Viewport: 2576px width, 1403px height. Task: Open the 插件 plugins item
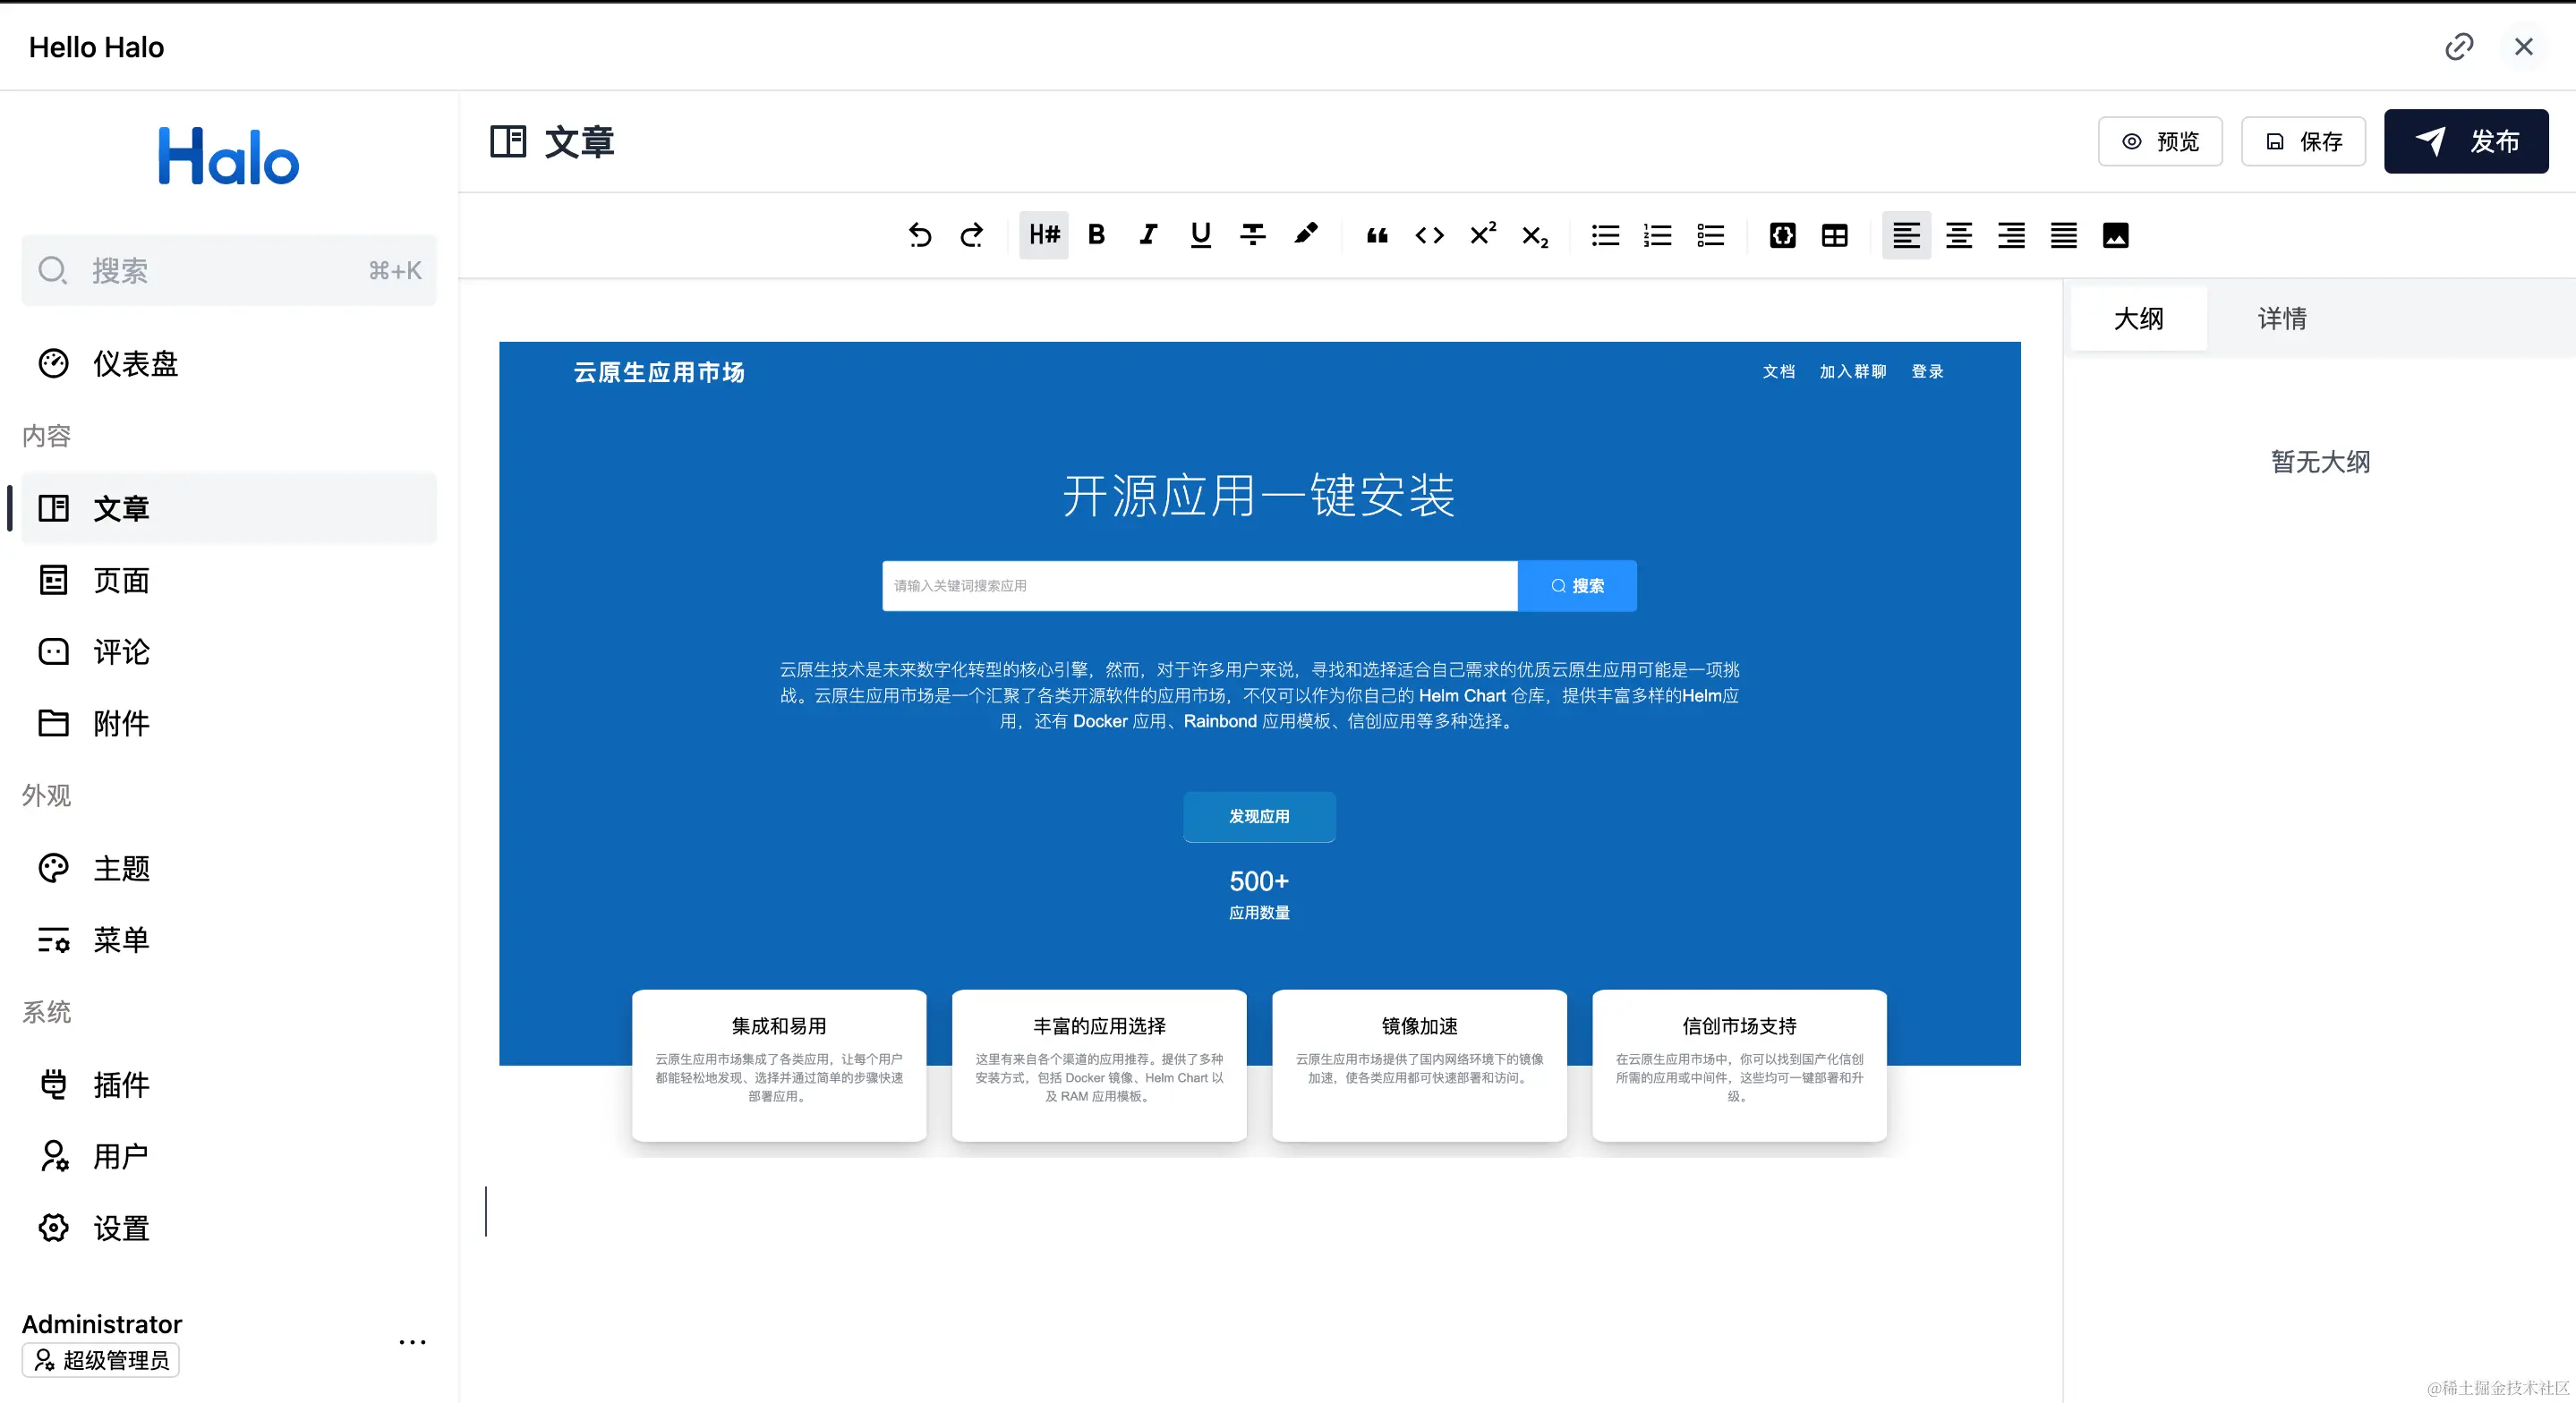[x=229, y=1084]
